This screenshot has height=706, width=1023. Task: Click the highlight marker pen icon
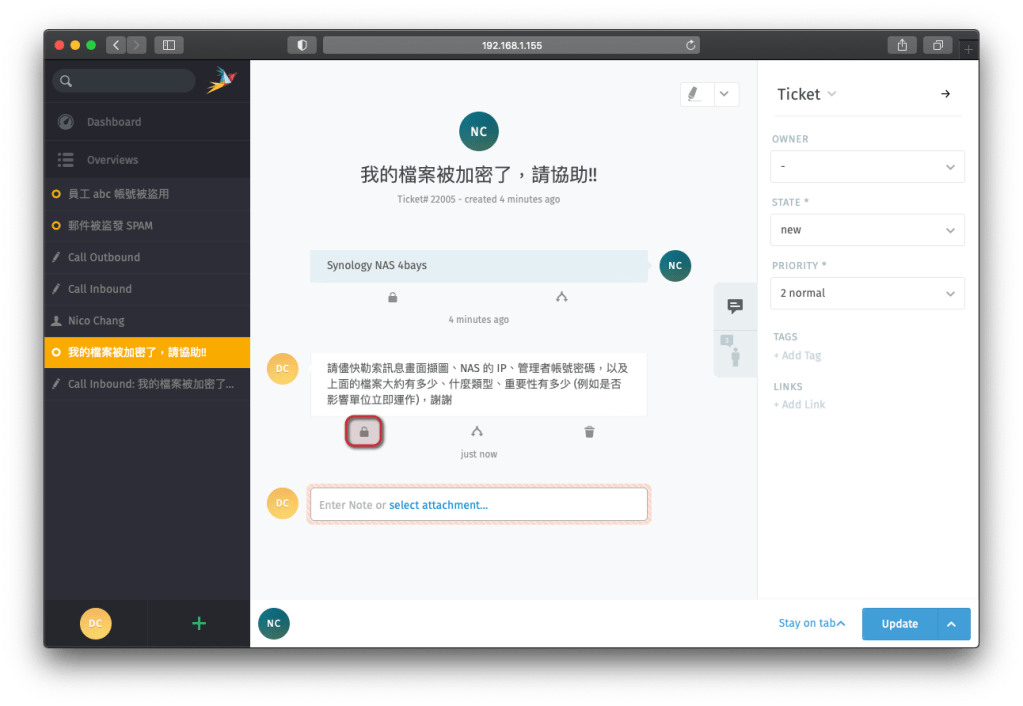pos(694,94)
